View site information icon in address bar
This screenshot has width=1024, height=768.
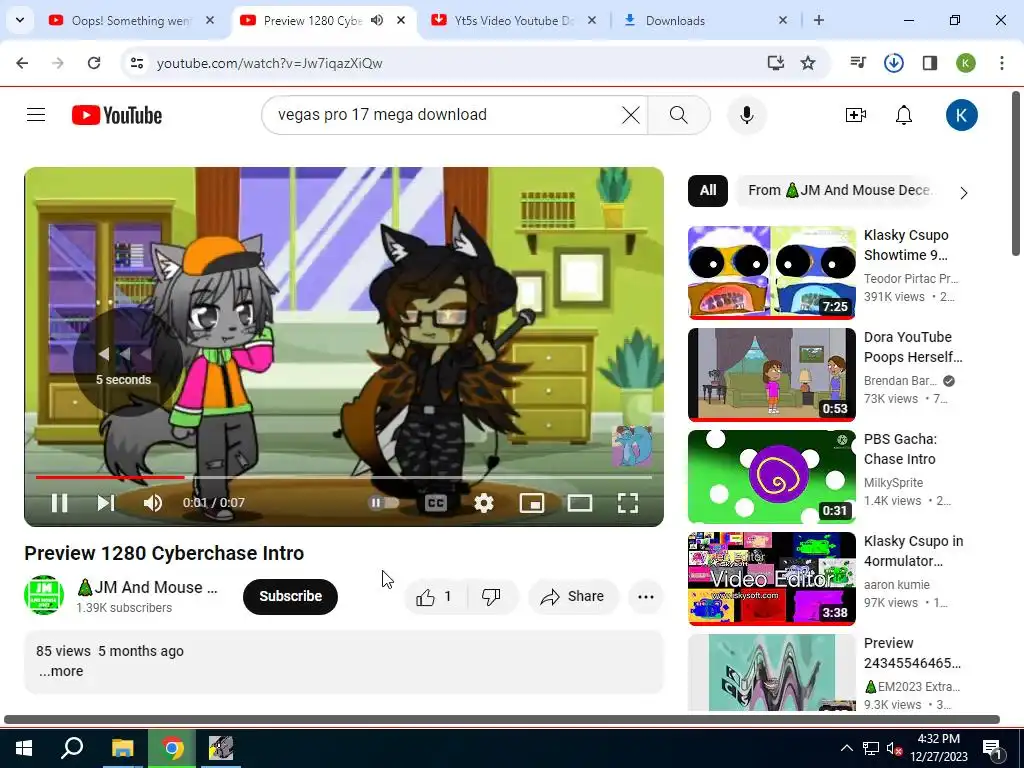pyautogui.click(x=137, y=63)
